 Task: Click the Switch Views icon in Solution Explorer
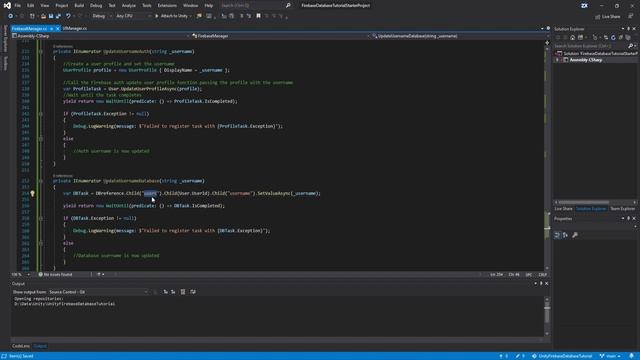580,38
